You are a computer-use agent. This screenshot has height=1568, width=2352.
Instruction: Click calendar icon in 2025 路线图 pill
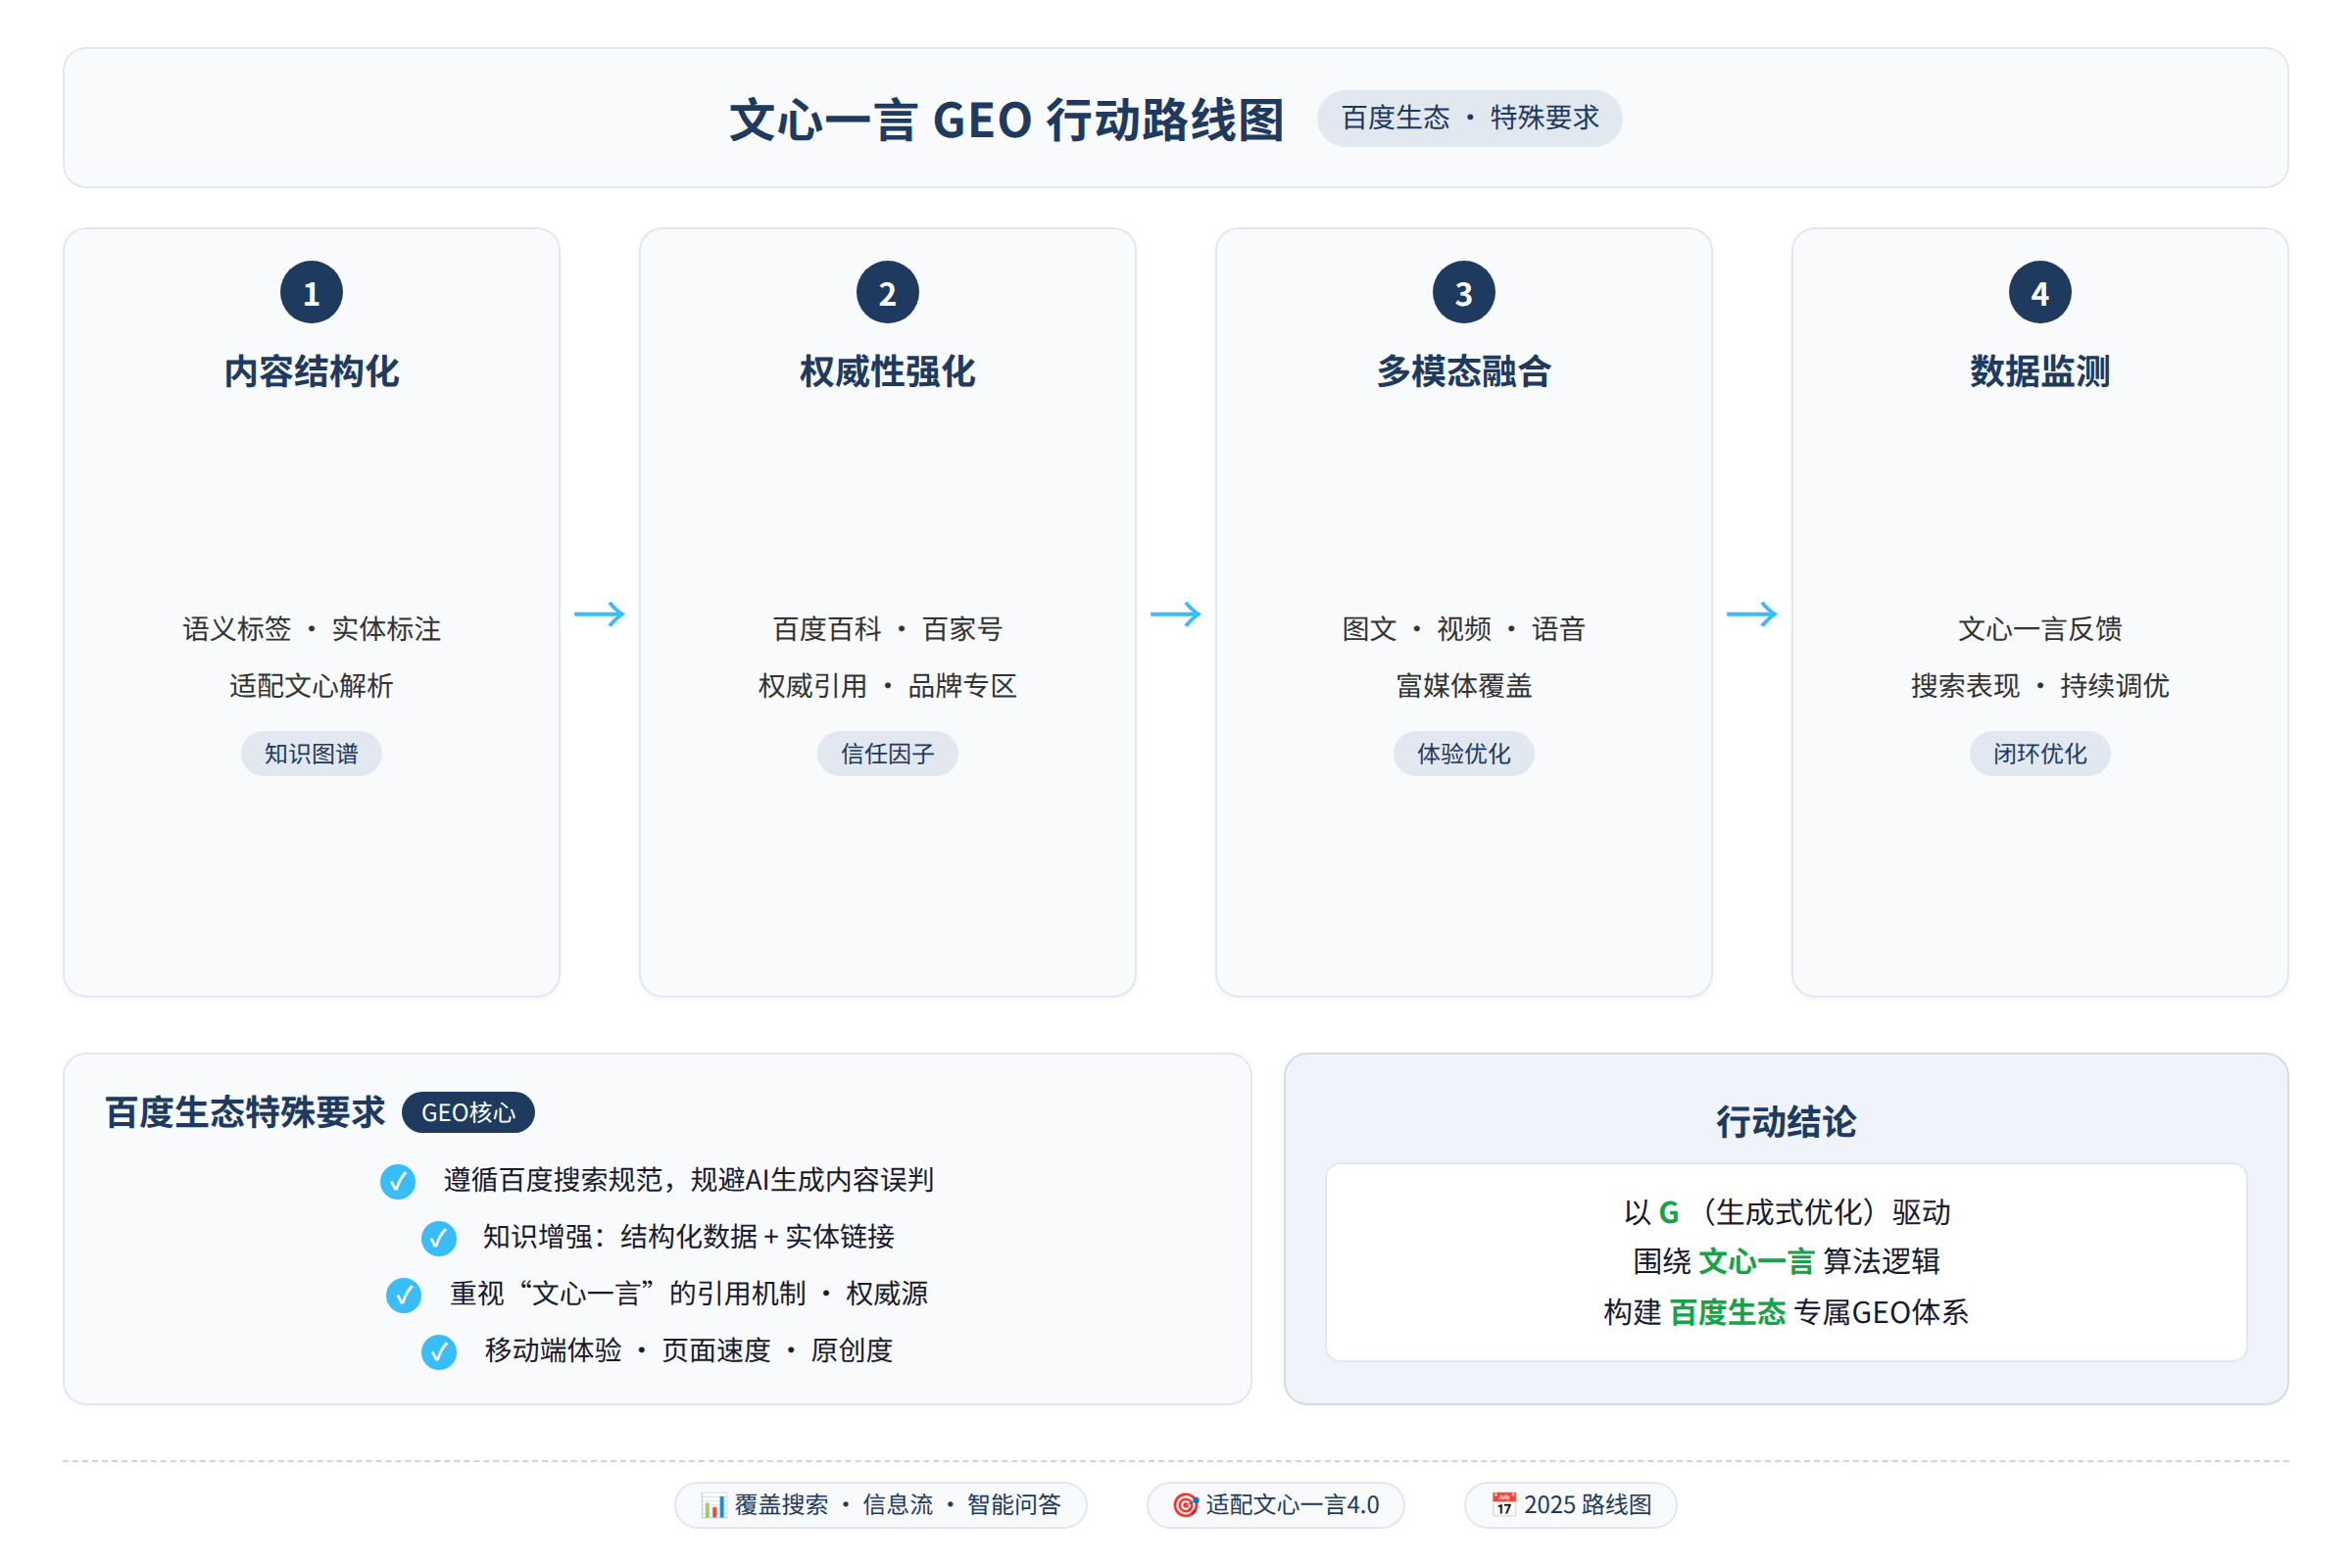(x=1503, y=1505)
